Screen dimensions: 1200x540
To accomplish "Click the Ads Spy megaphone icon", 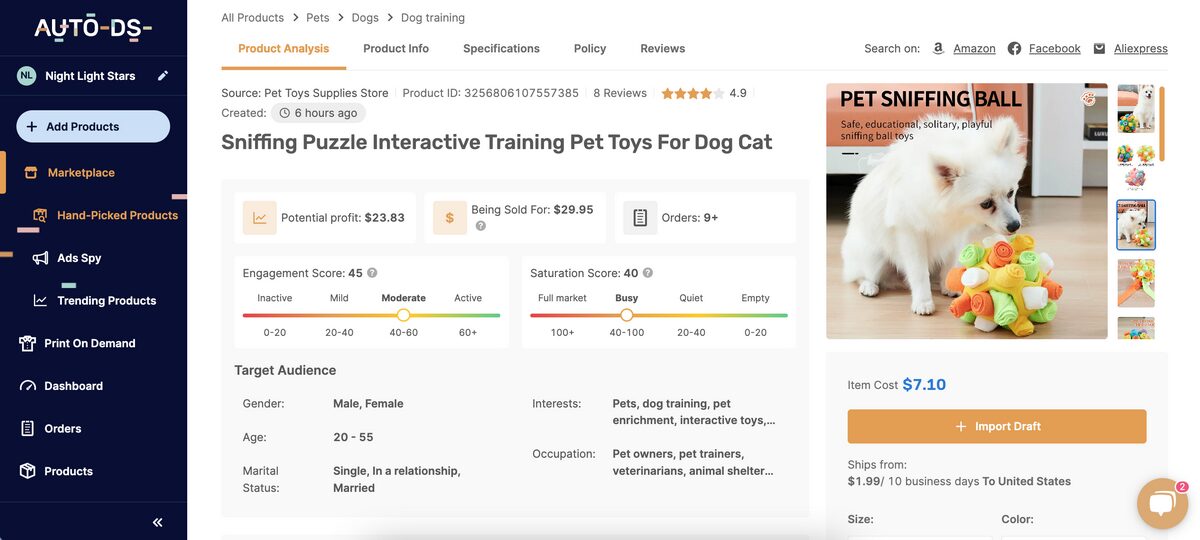I will pyautogui.click(x=40, y=258).
